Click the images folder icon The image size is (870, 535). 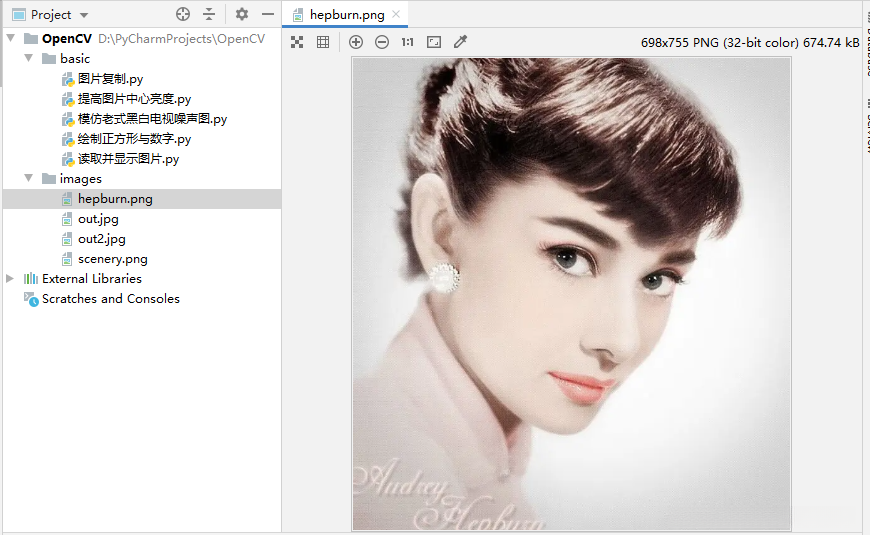pyautogui.click(x=49, y=178)
